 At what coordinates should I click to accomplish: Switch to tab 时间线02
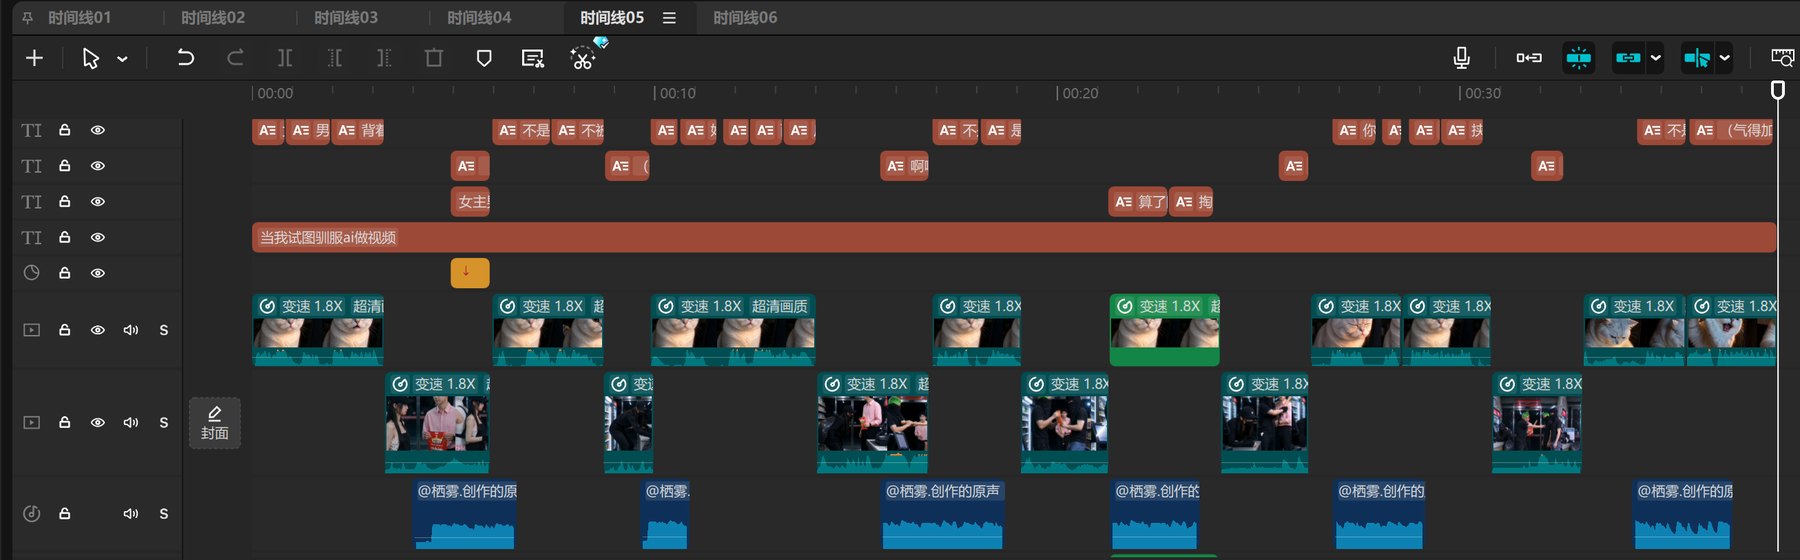pyautogui.click(x=213, y=17)
